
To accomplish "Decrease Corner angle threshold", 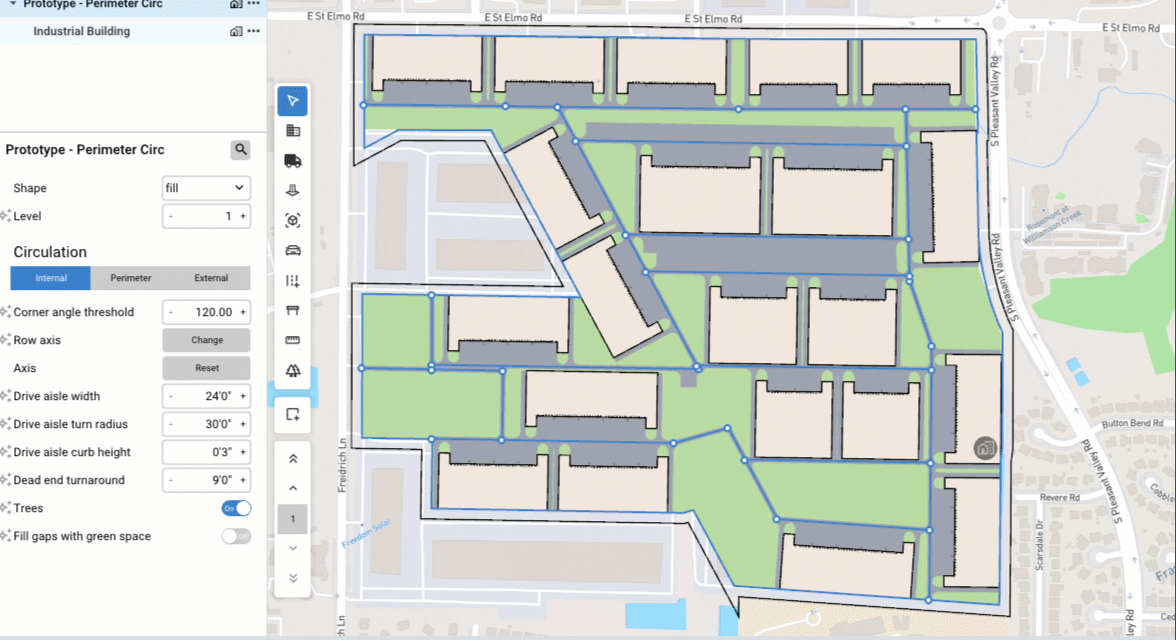I will [x=171, y=312].
